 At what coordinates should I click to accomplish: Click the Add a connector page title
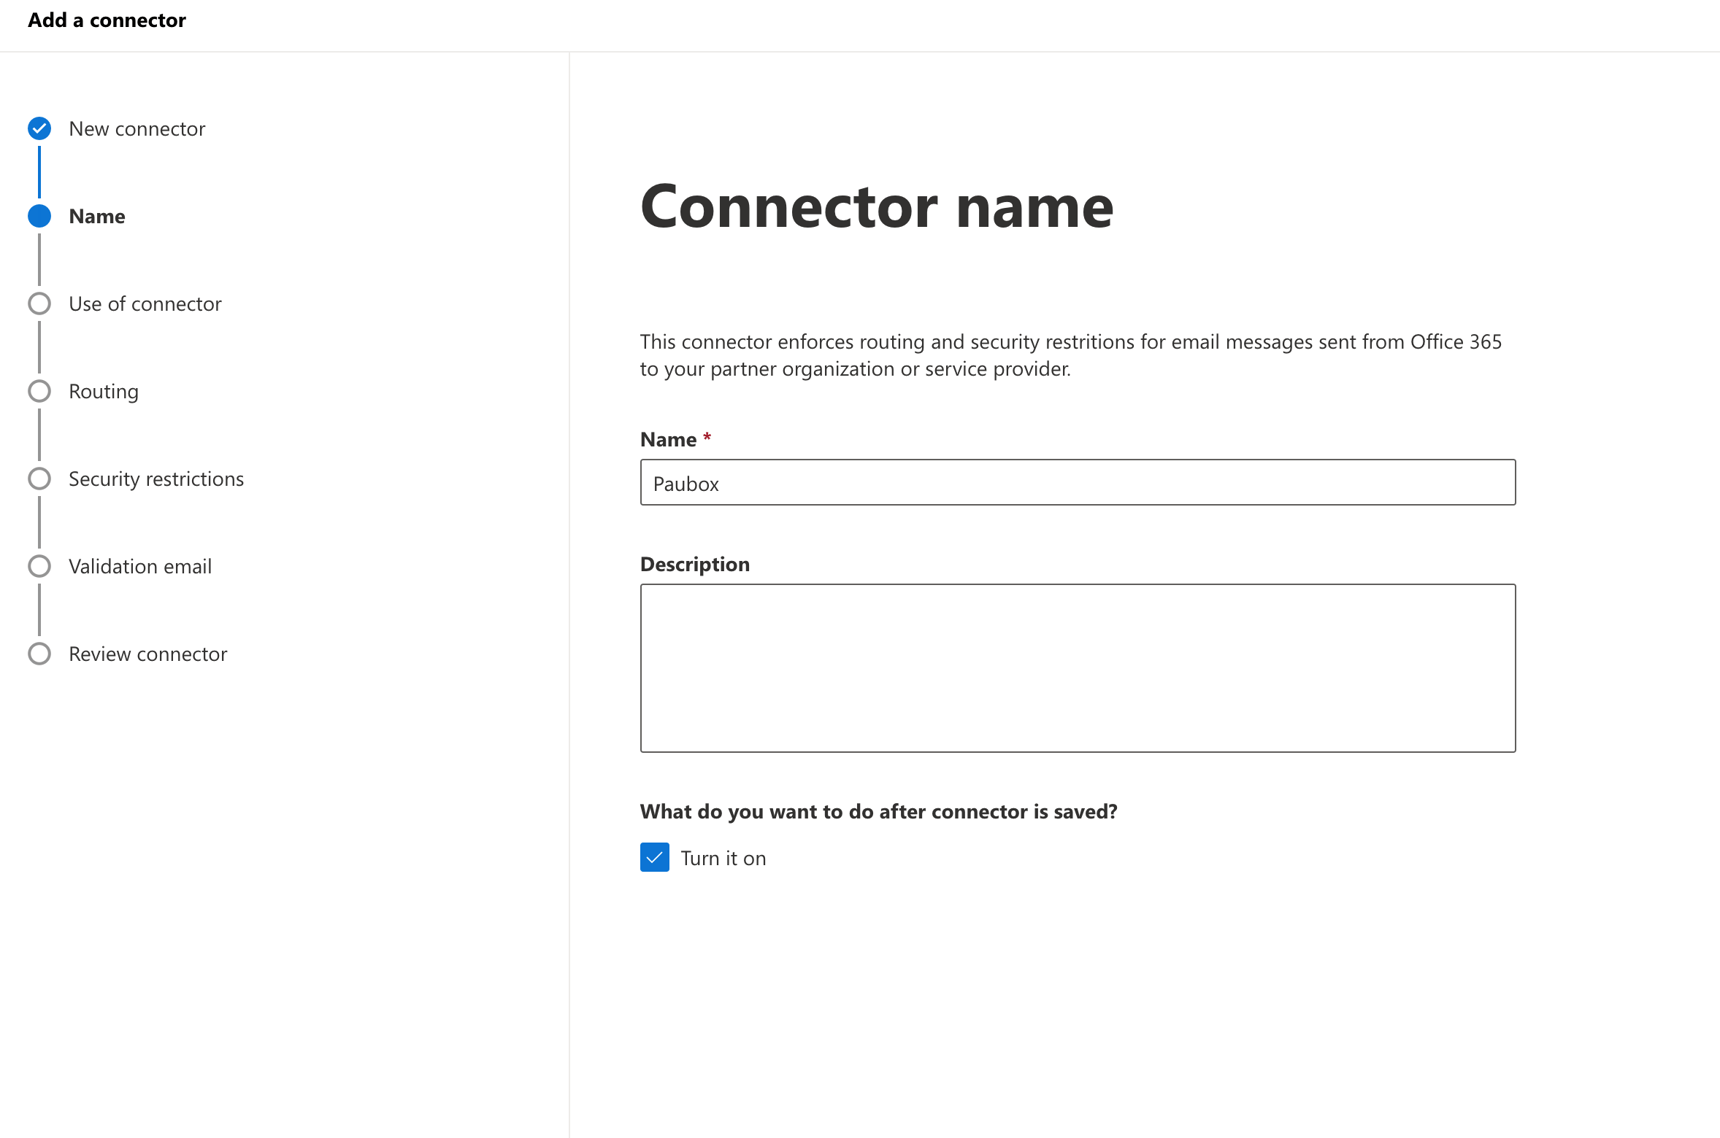106,20
